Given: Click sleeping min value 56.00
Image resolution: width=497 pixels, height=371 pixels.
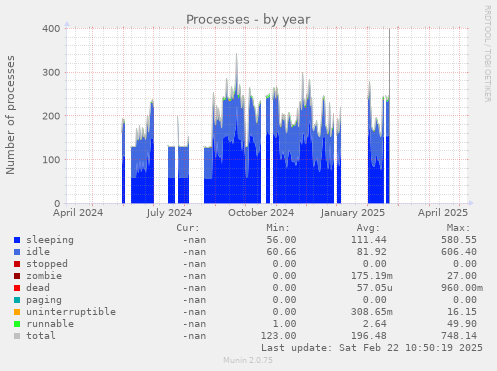Looking at the screenshot, I should (x=281, y=240).
